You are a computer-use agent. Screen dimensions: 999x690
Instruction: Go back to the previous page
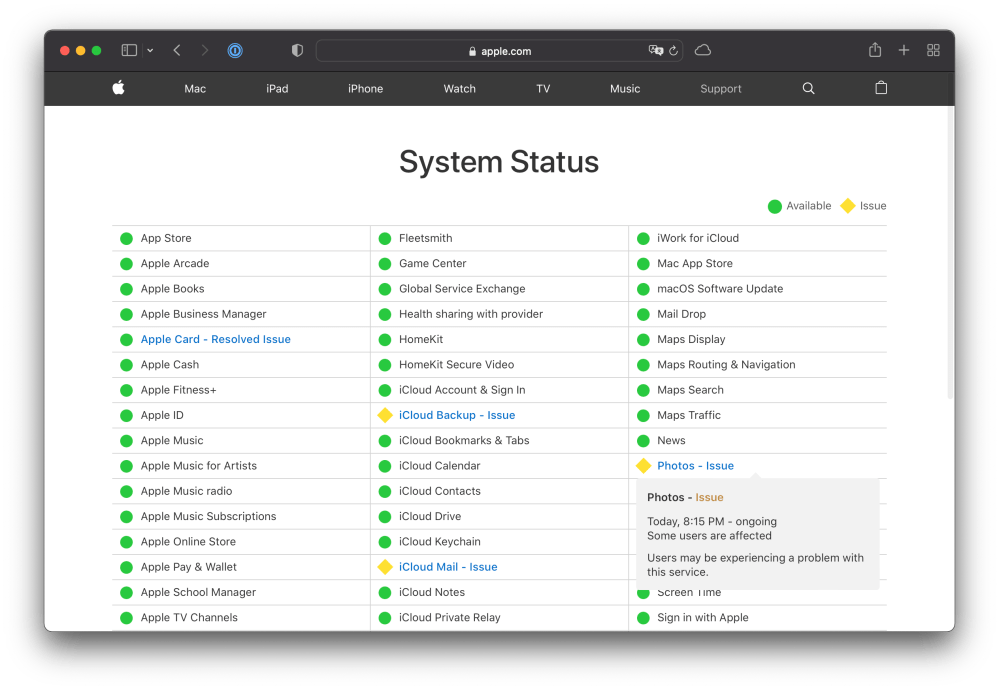tap(177, 50)
